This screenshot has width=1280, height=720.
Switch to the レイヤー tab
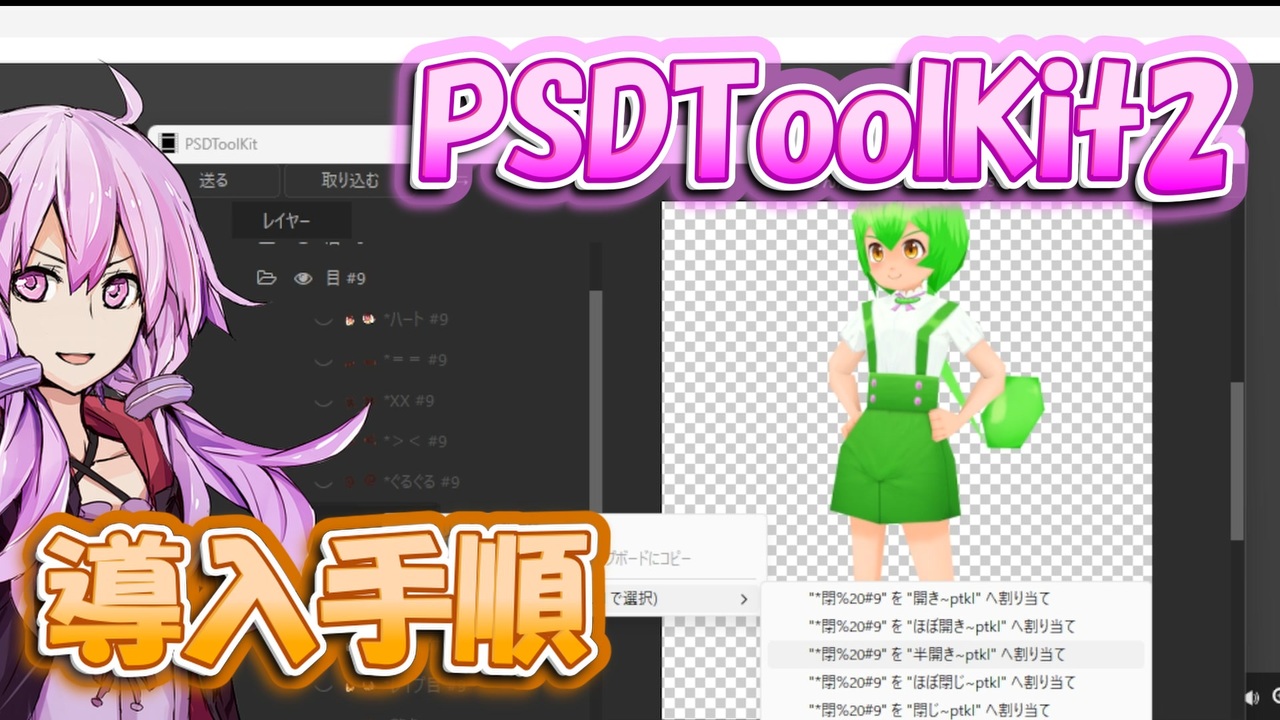291,221
